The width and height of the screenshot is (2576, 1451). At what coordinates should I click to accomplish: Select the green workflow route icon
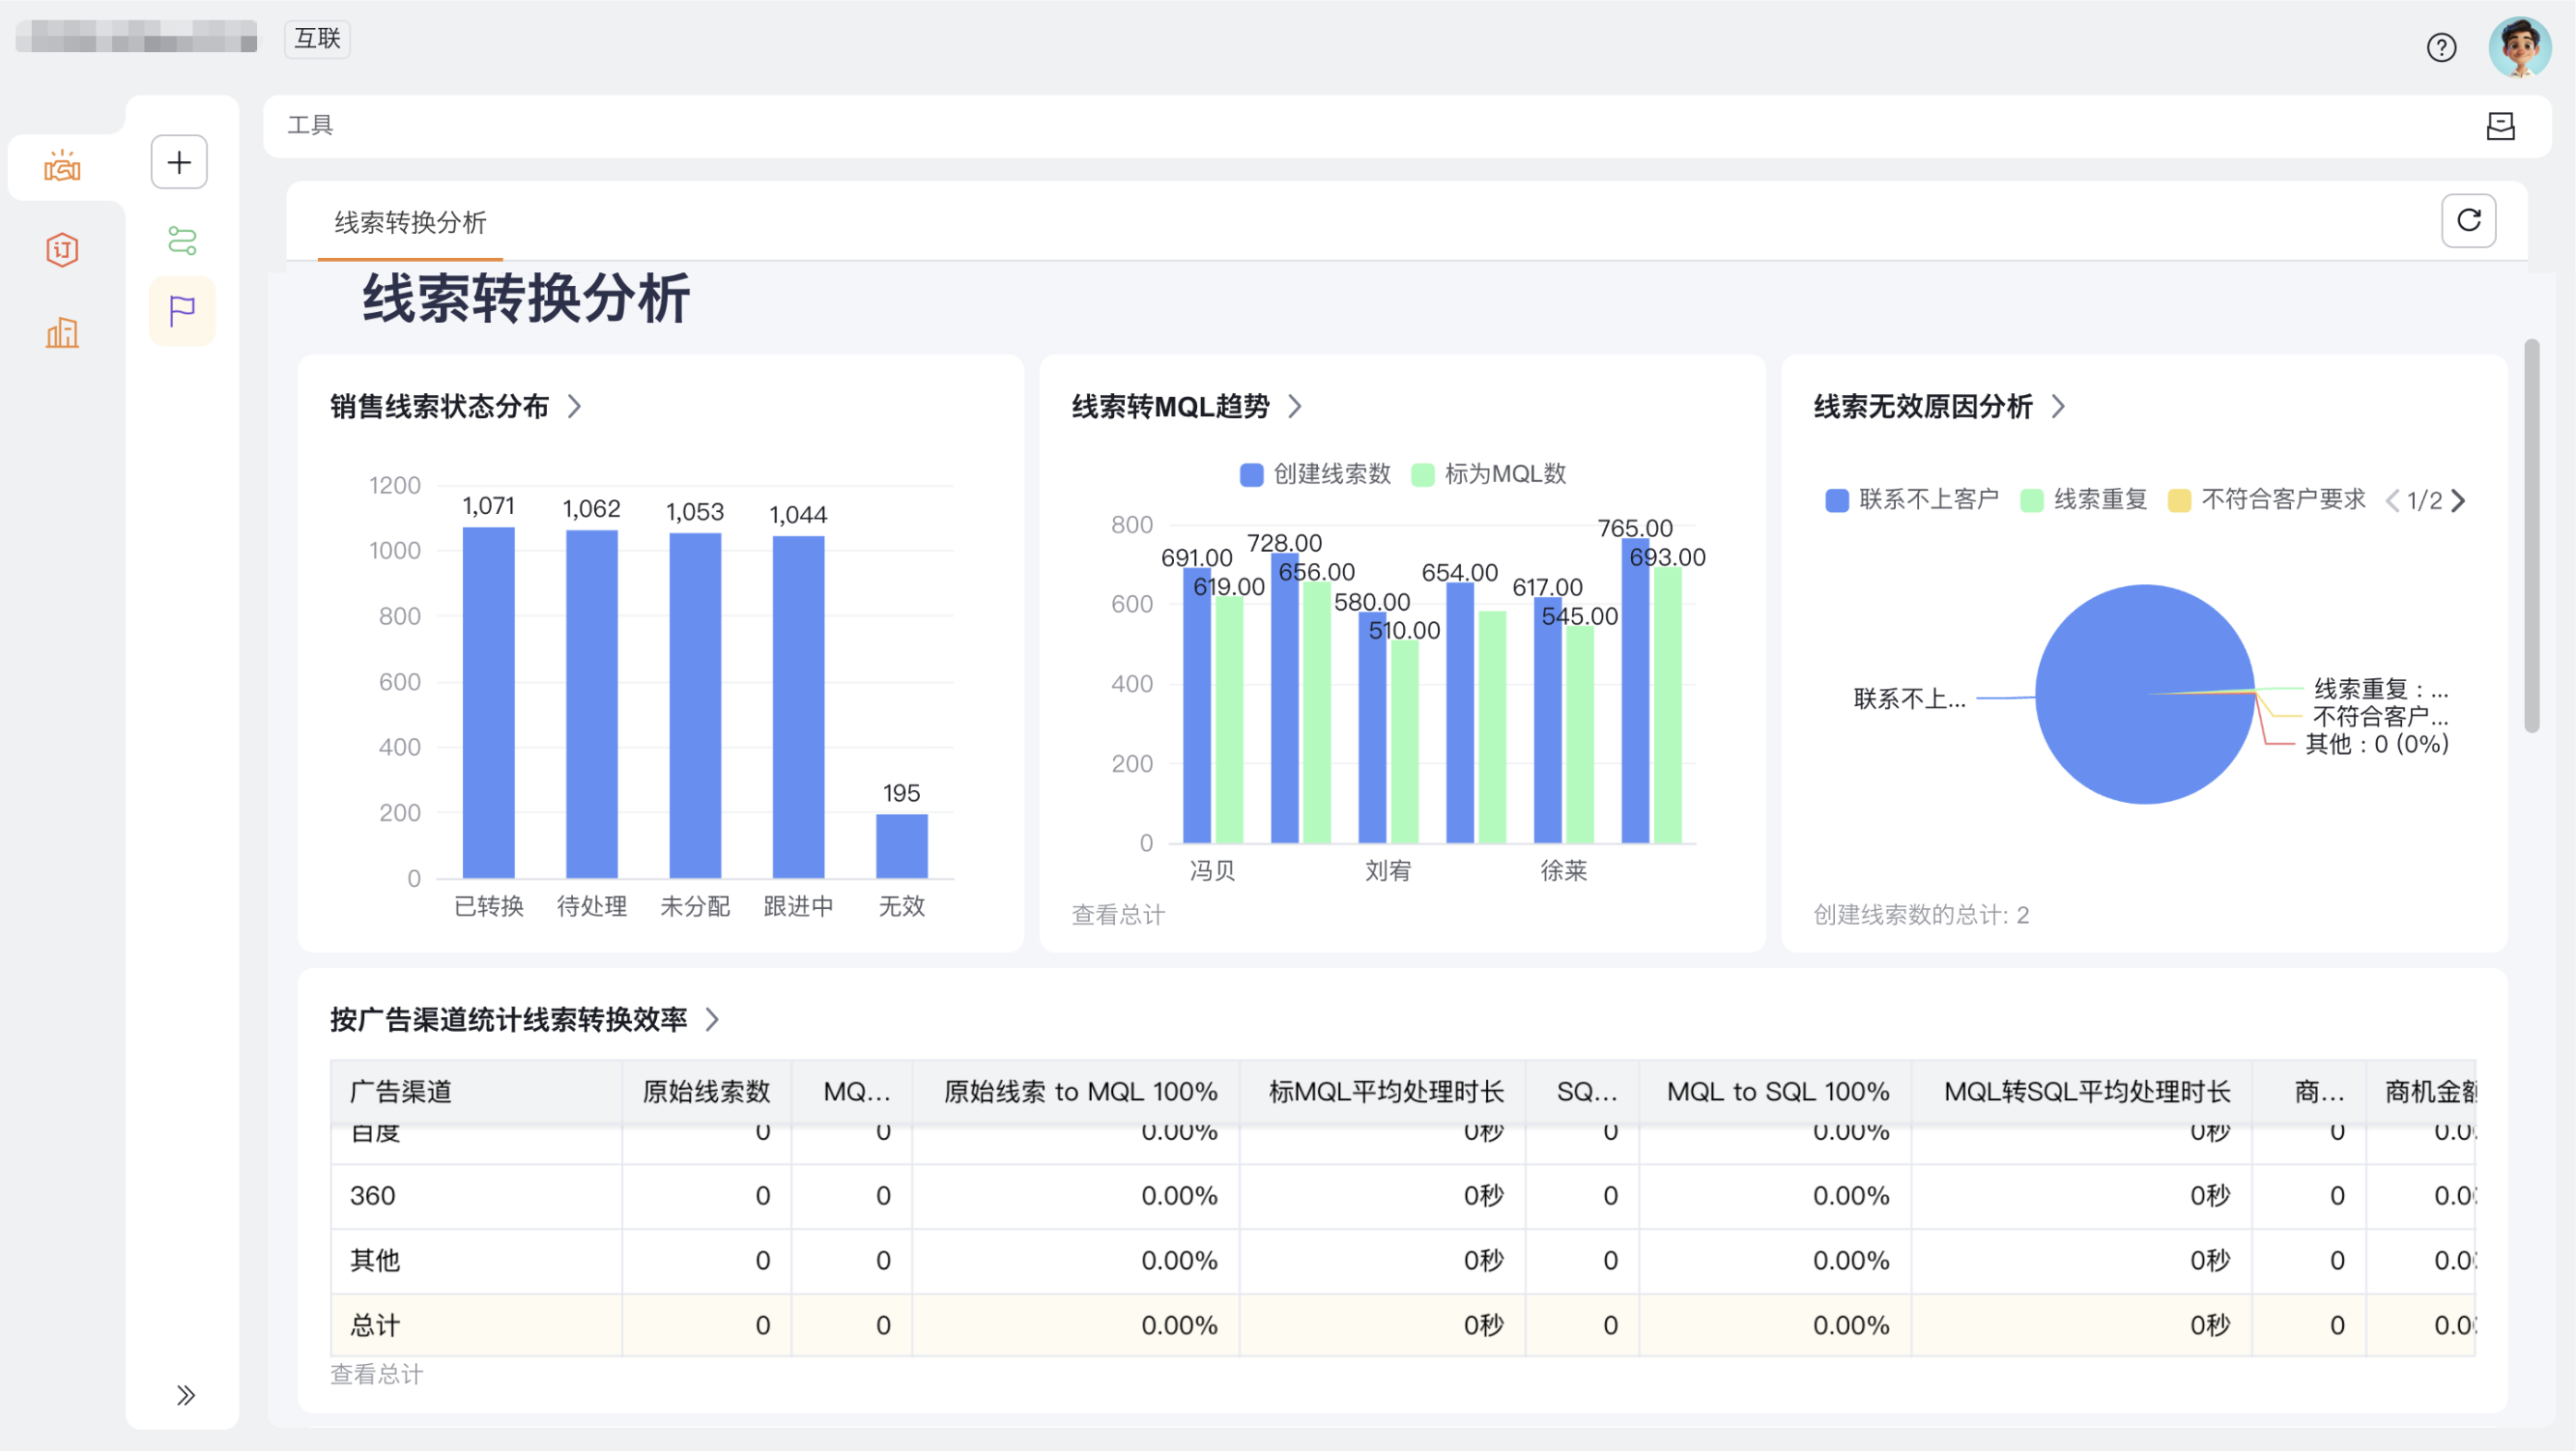point(181,241)
